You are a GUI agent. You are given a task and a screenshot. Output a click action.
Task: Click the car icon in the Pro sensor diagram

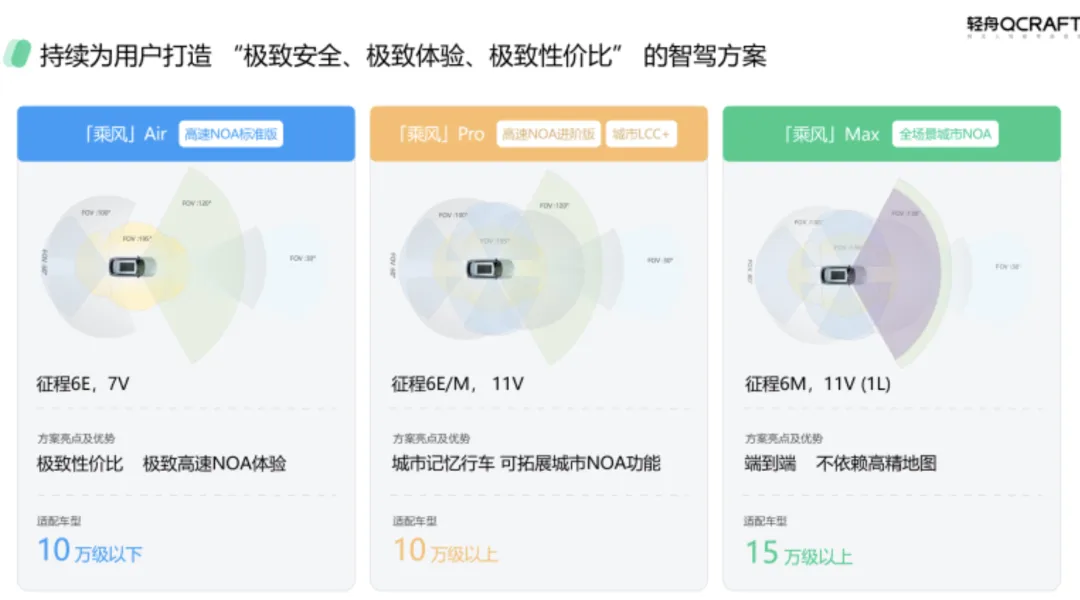(x=490, y=268)
